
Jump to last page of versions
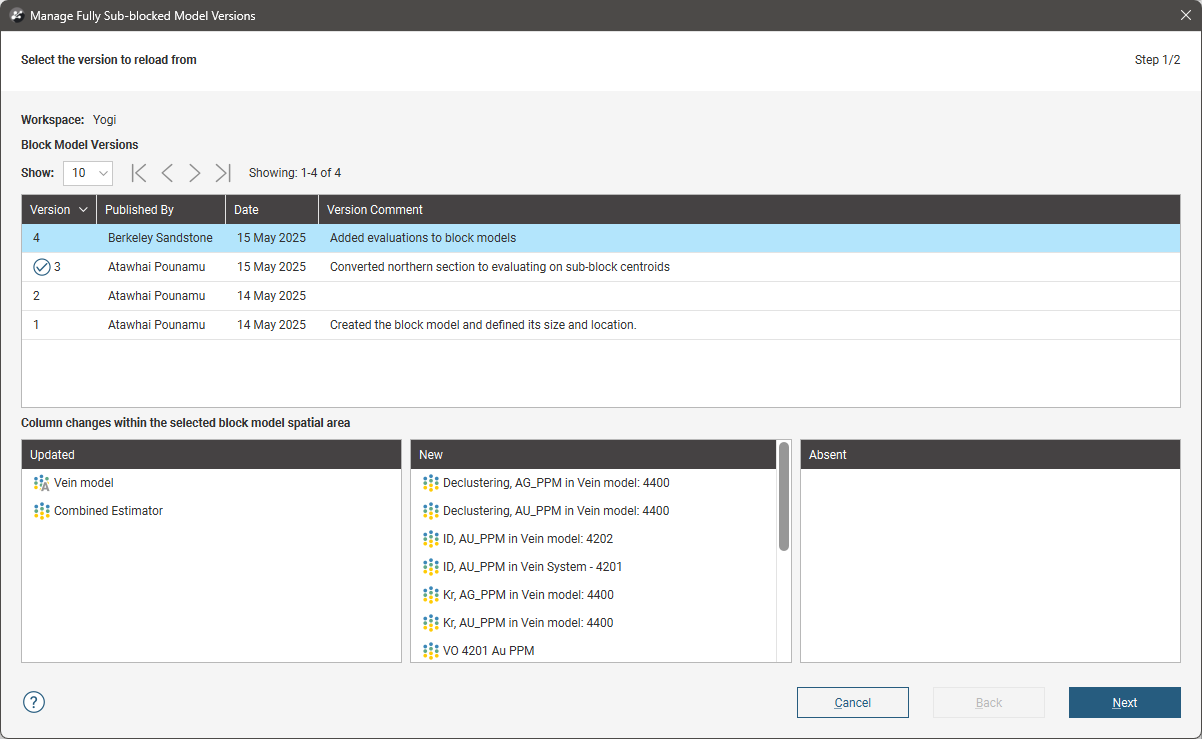(x=223, y=173)
